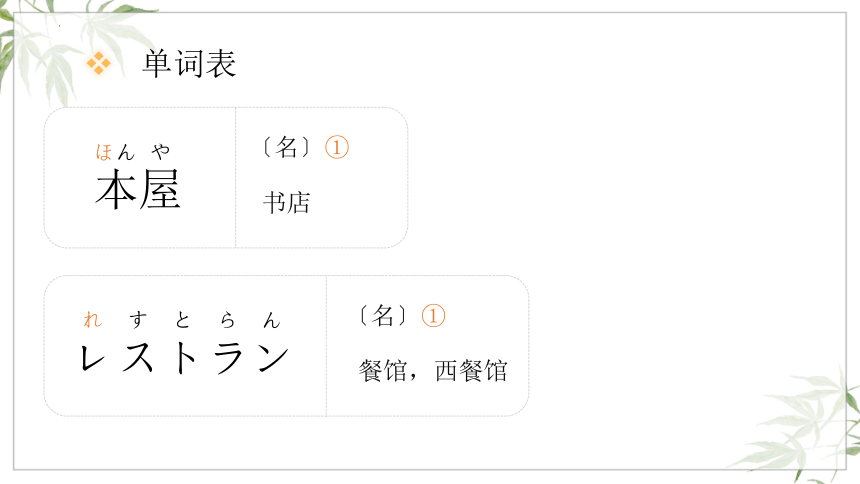
Task: Select the 单词表 slide title
Action: pyautogui.click(x=189, y=63)
